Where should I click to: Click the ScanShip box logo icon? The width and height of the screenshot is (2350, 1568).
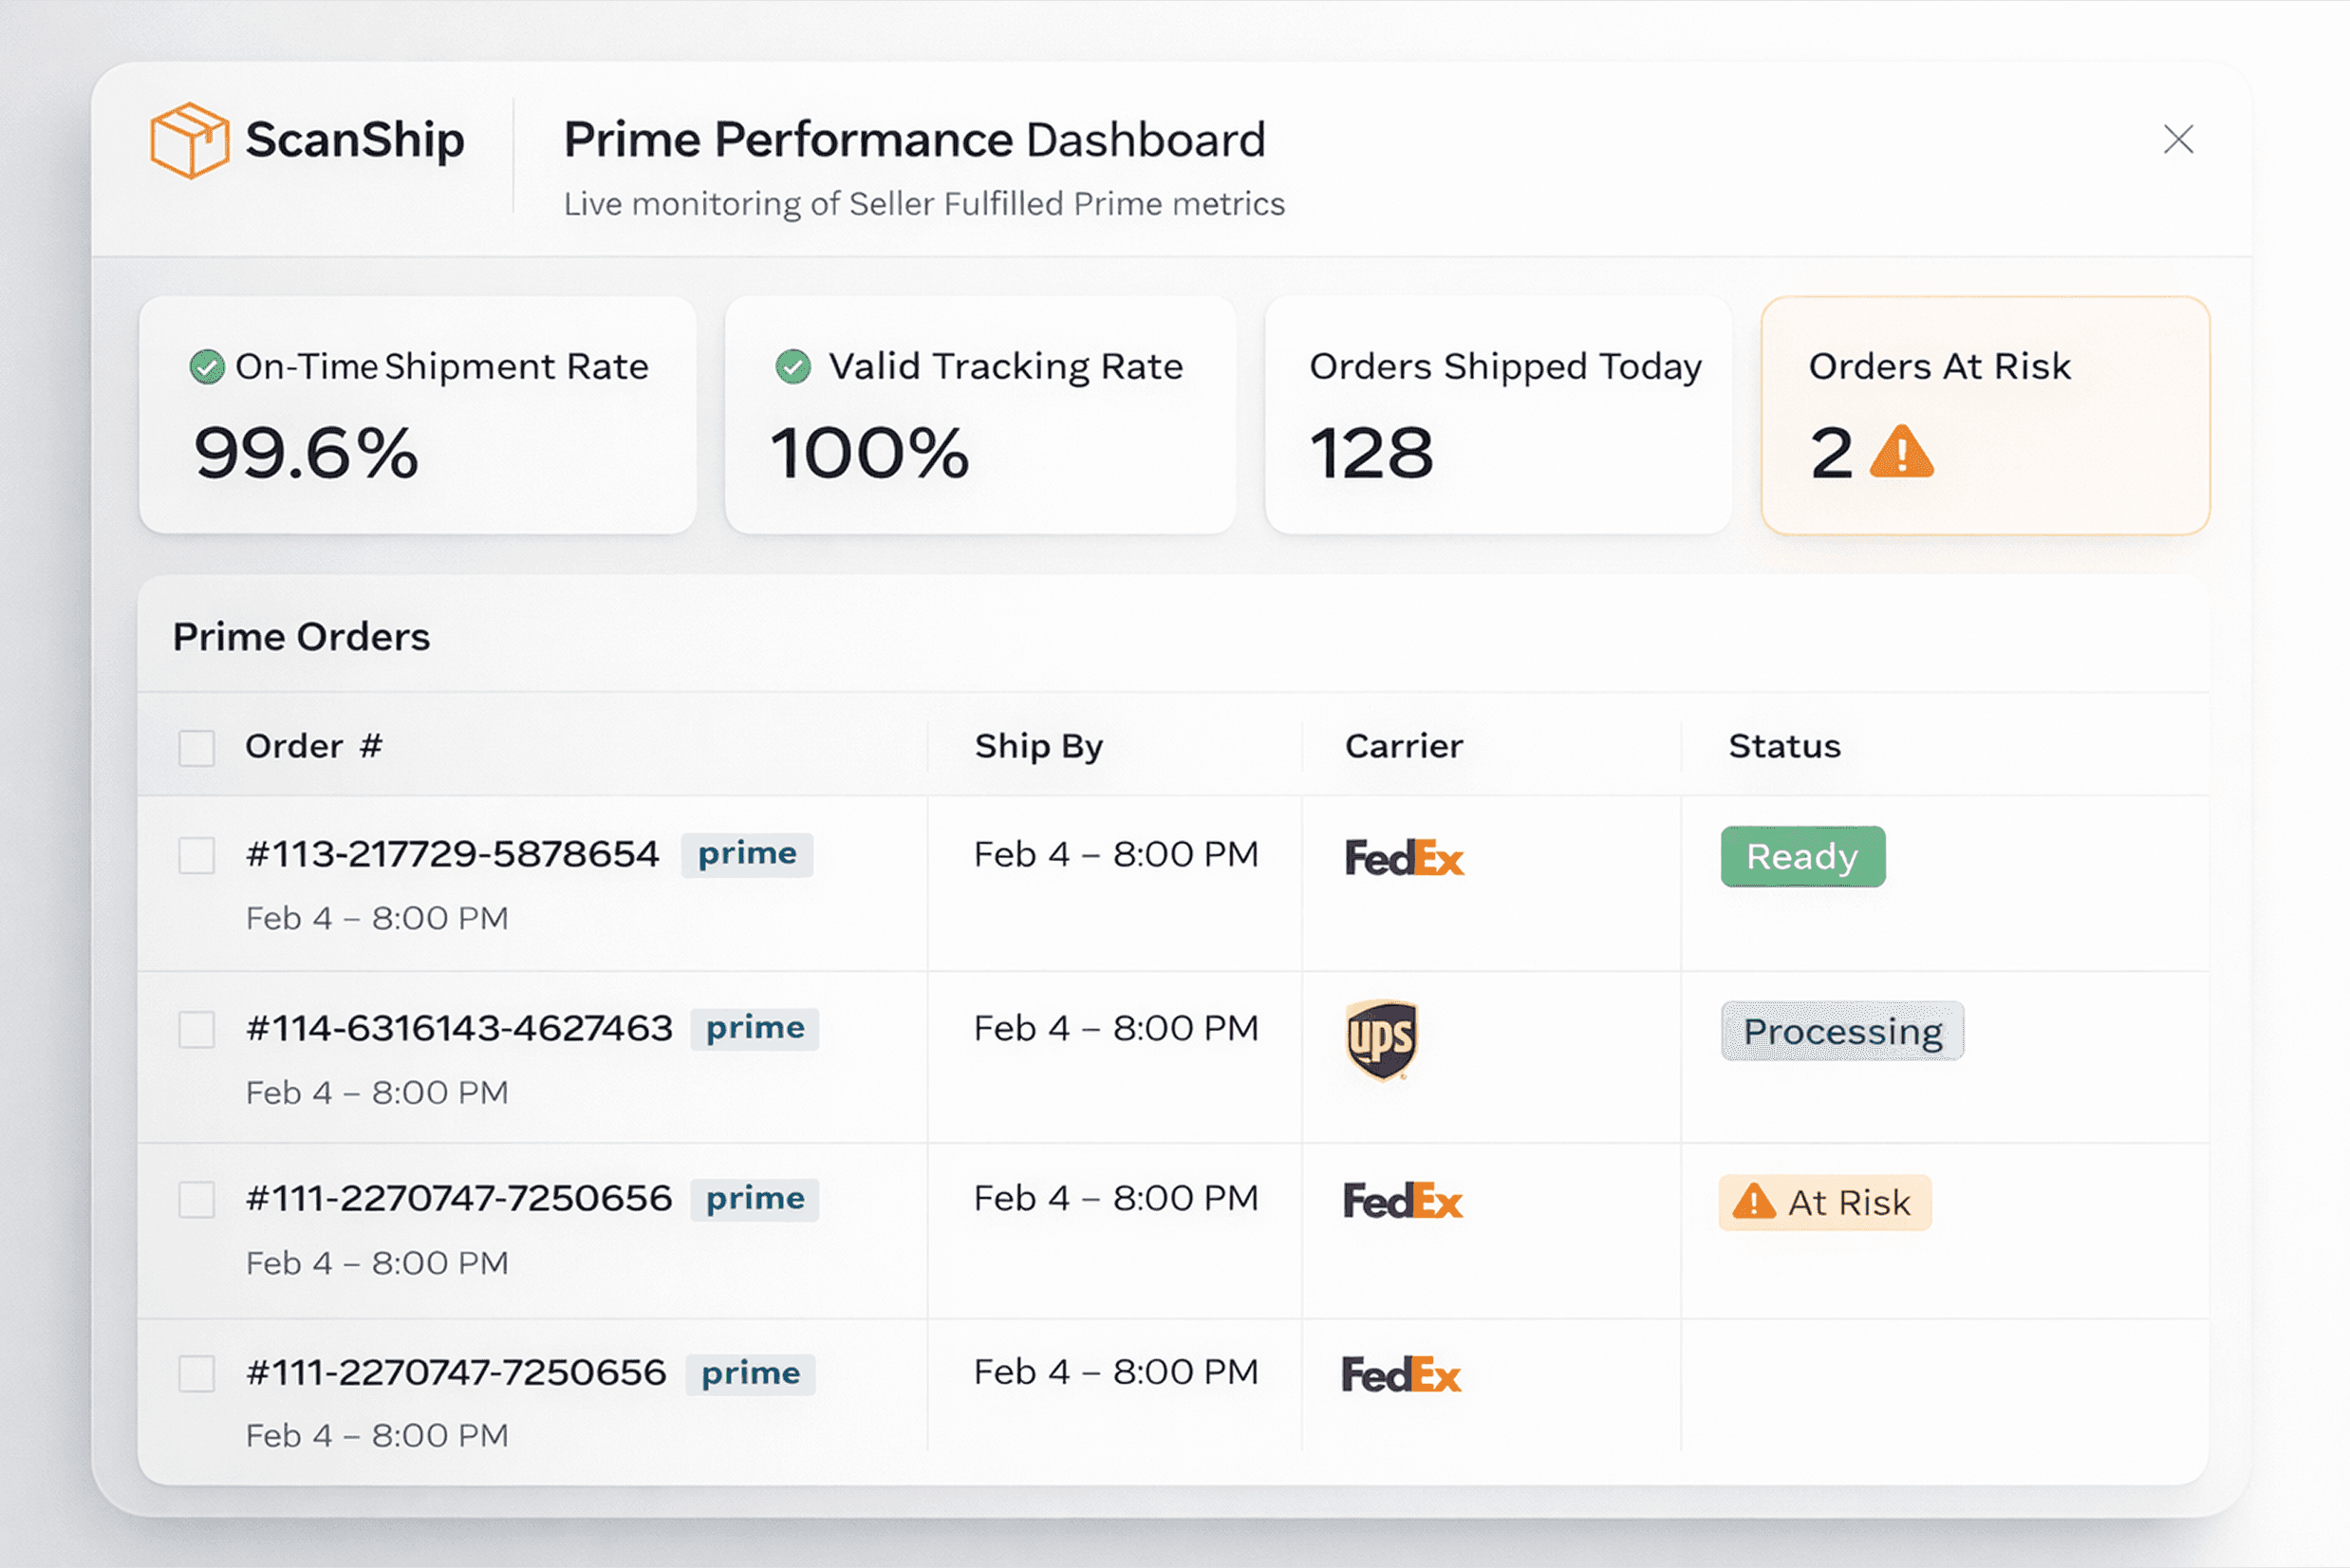point(189,140)
